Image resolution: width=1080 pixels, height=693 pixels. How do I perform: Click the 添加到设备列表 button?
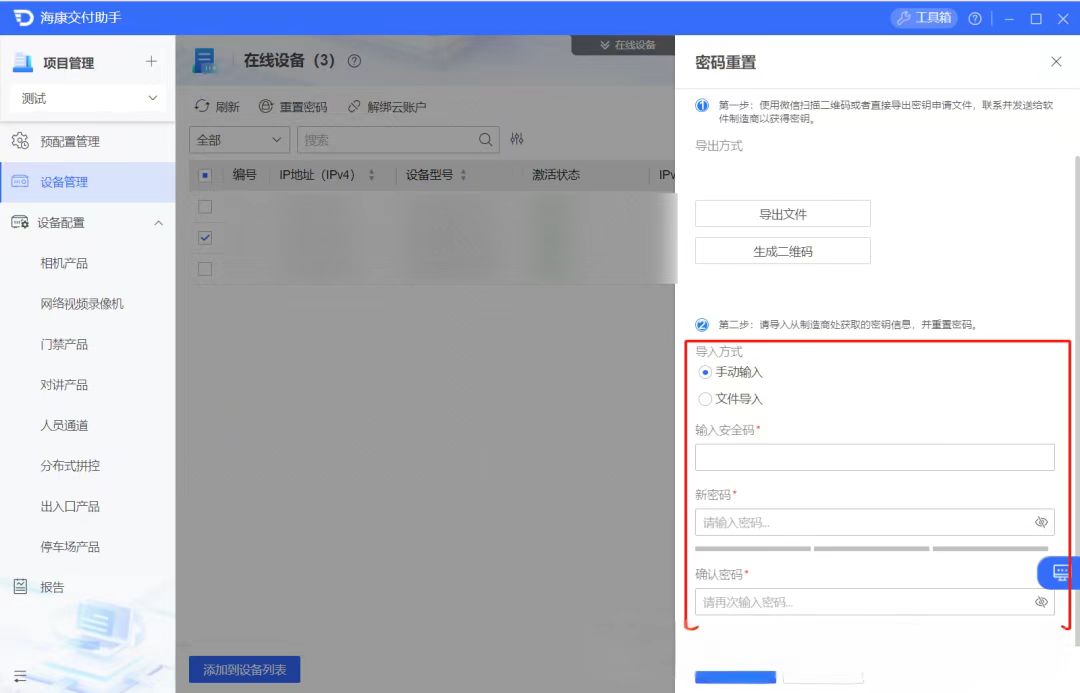pos(245,670)
